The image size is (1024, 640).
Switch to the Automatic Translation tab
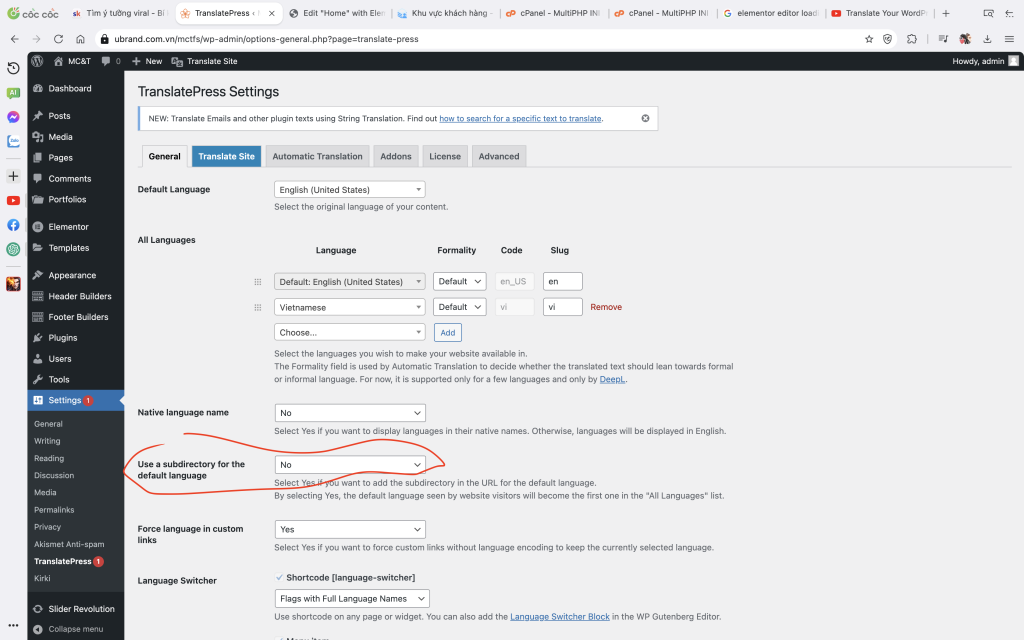(317, 156)
